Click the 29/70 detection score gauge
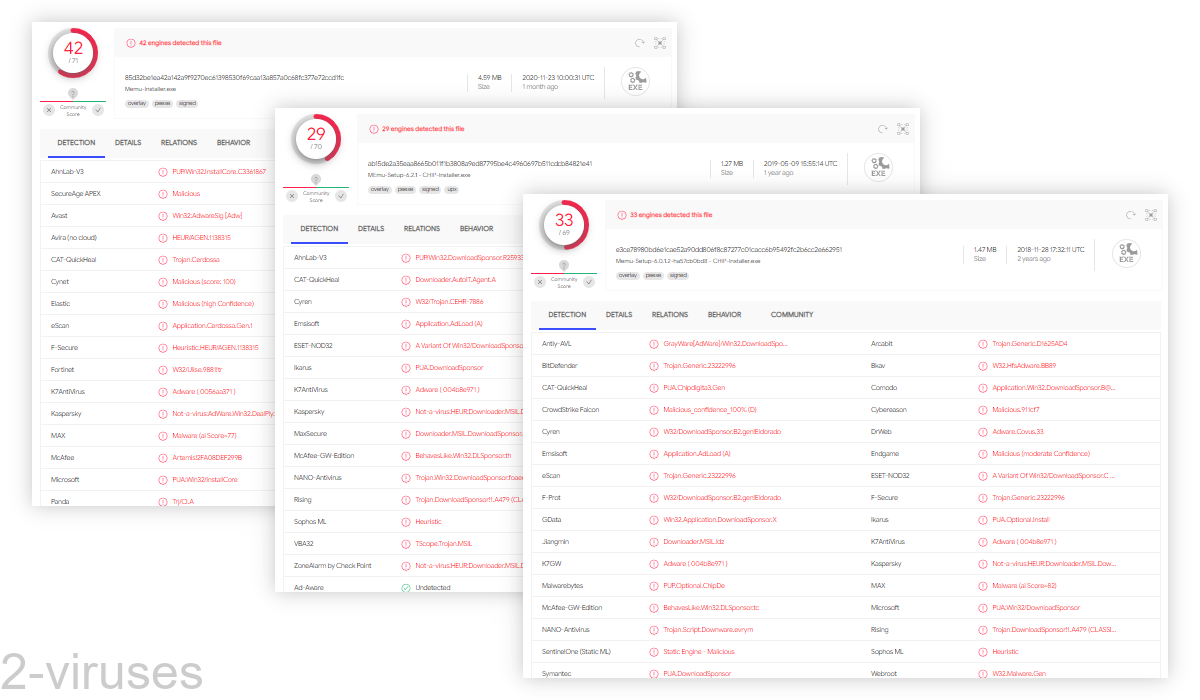The height and width of the screenshot is (700, 1200). point(316,139)
